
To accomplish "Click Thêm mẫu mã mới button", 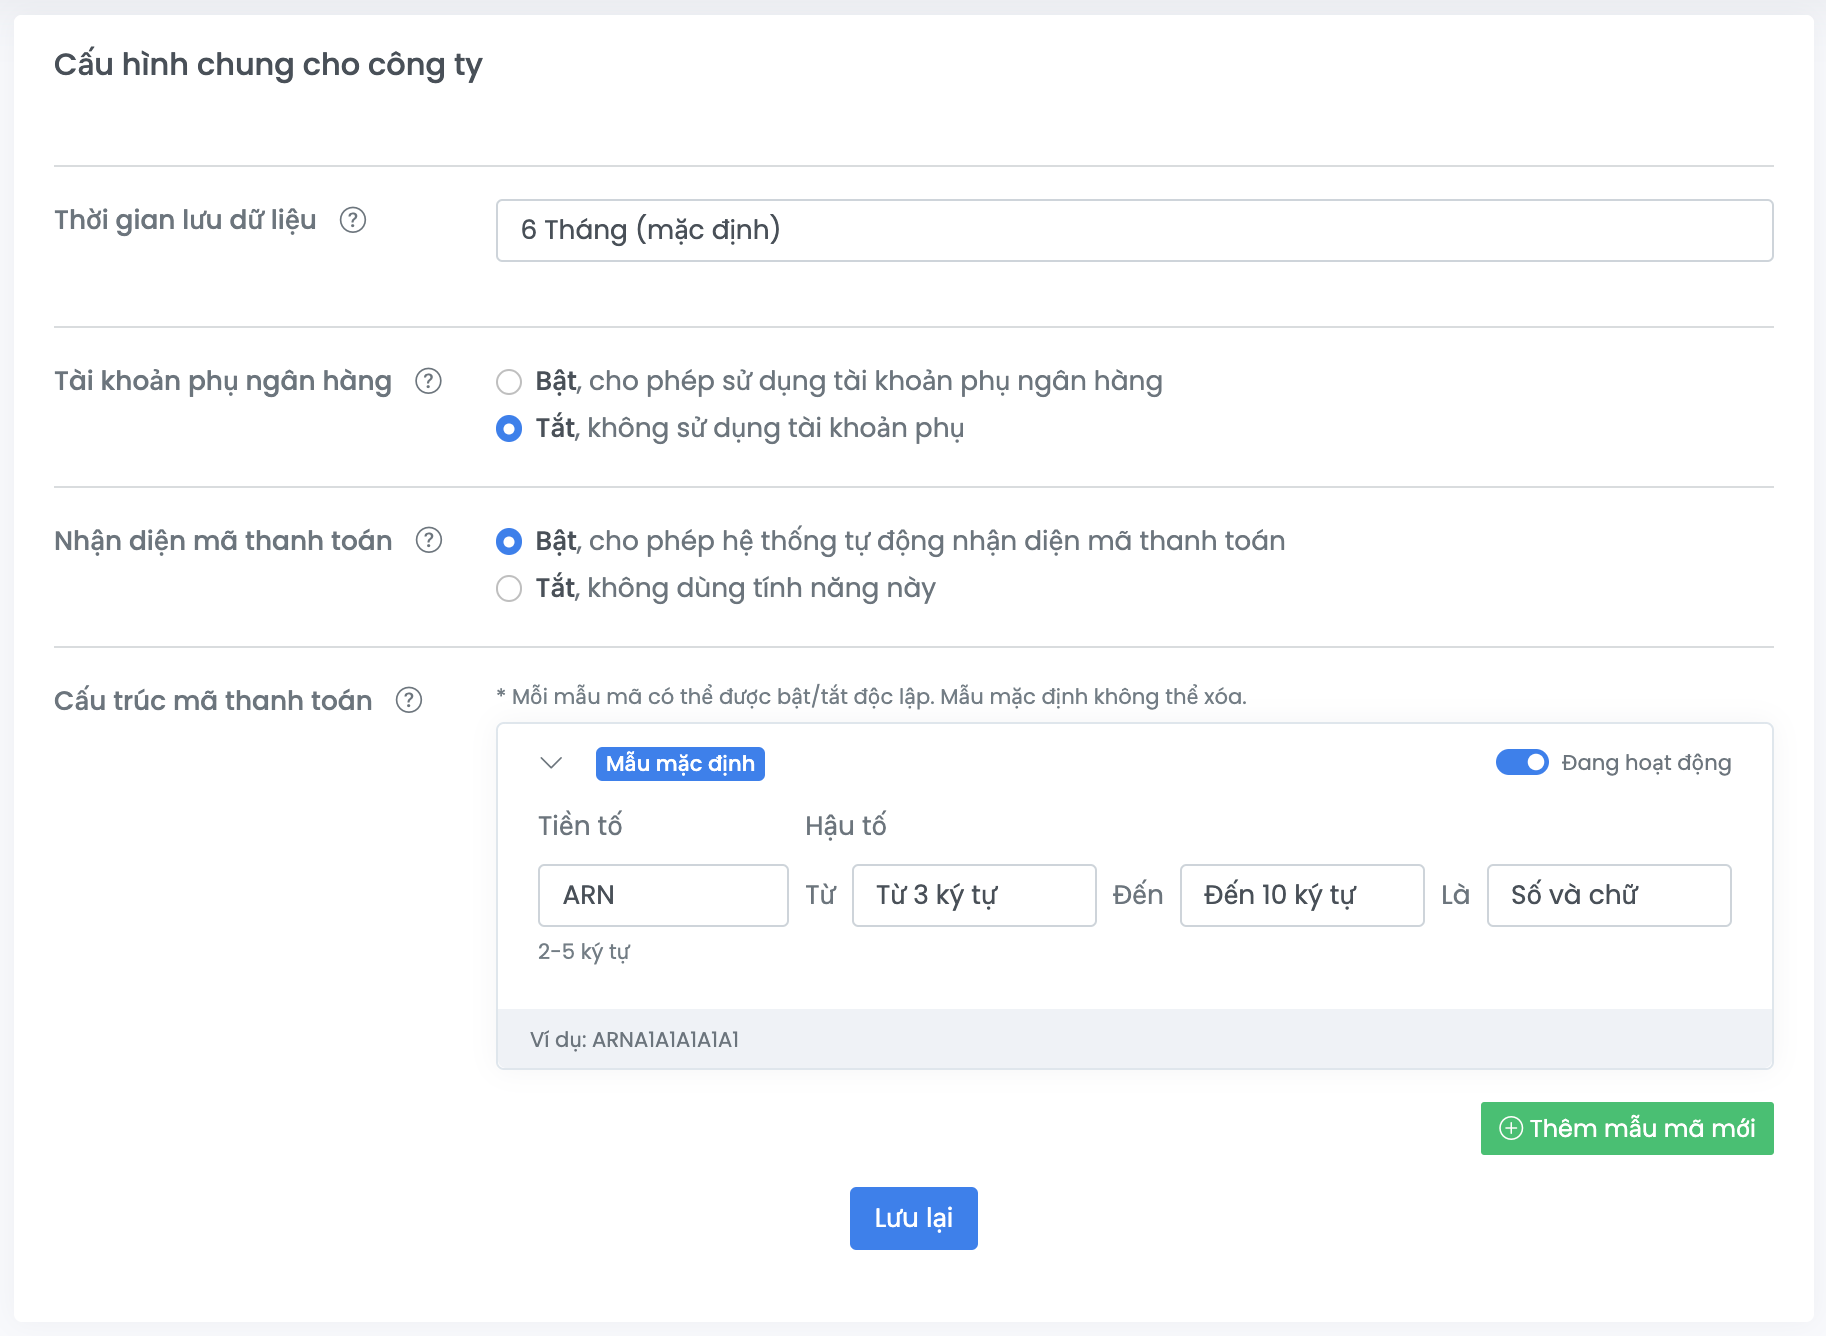I will point(1626,1128).
